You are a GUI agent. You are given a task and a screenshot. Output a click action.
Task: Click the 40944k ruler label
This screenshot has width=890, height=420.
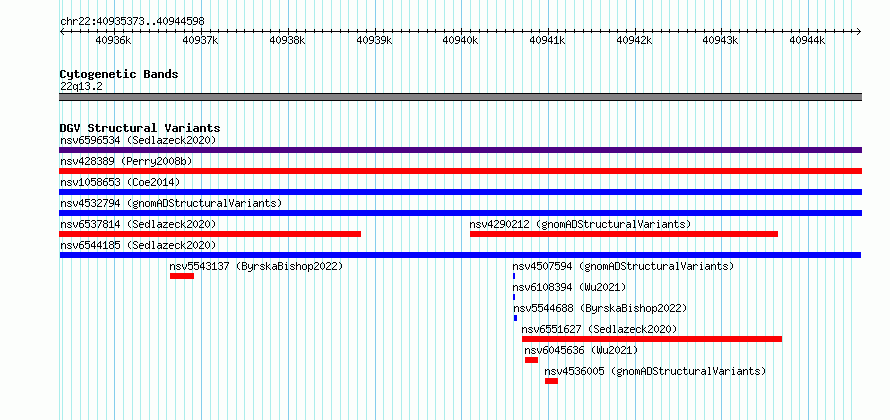pos(807,40)
